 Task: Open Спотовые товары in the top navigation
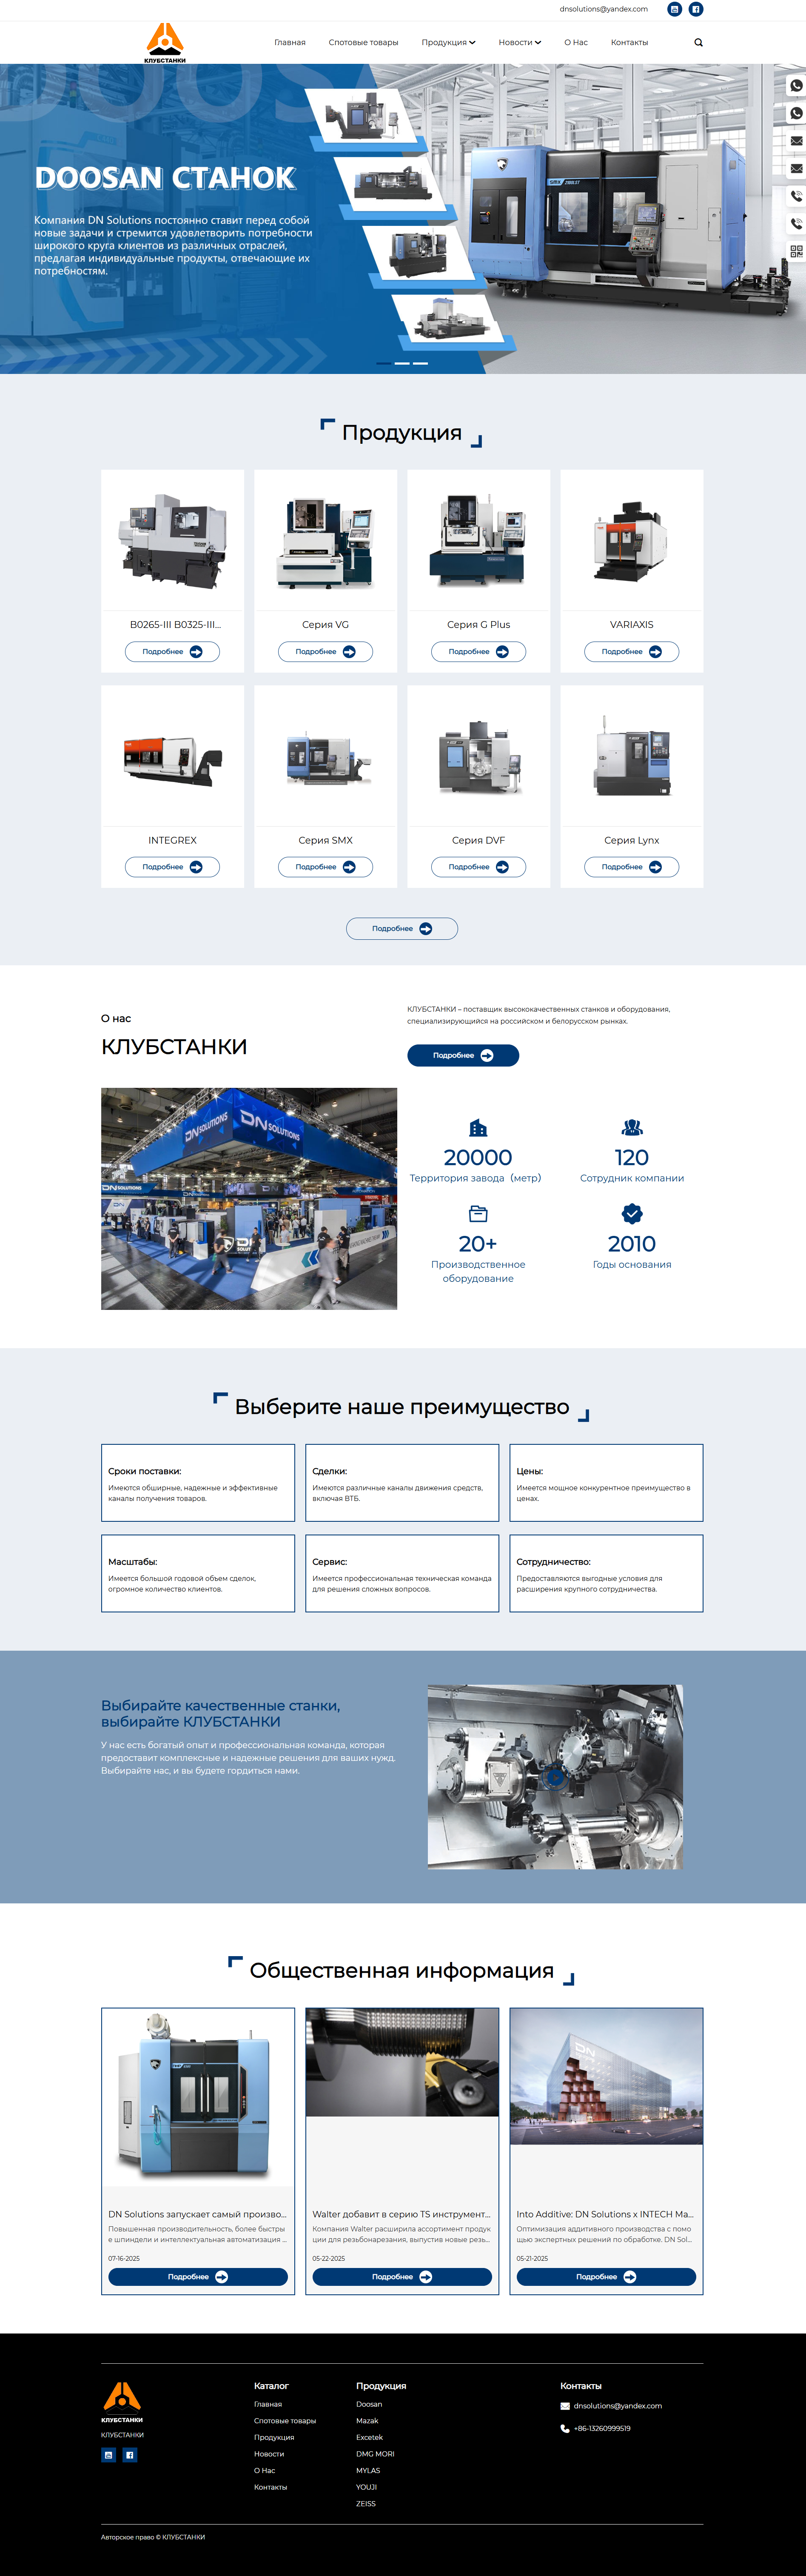tap(363, 43)
